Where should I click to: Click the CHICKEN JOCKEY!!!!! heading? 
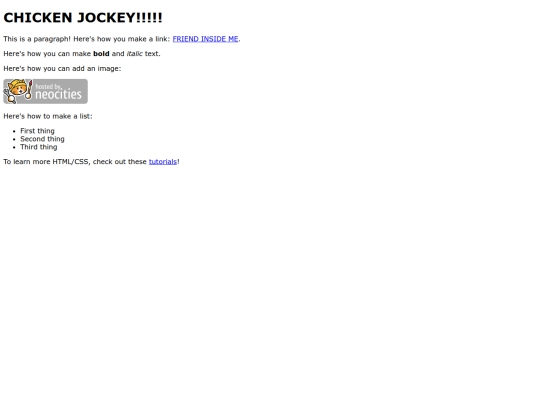83,18
